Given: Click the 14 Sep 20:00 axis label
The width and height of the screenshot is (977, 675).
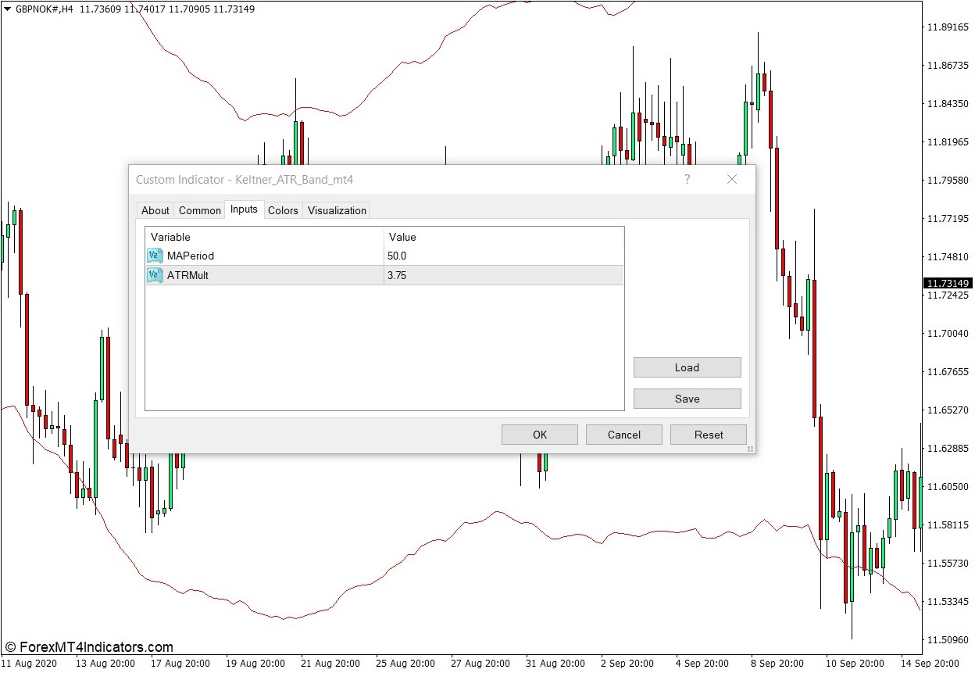Looking at the screenshot, I should tap(930, 663).
